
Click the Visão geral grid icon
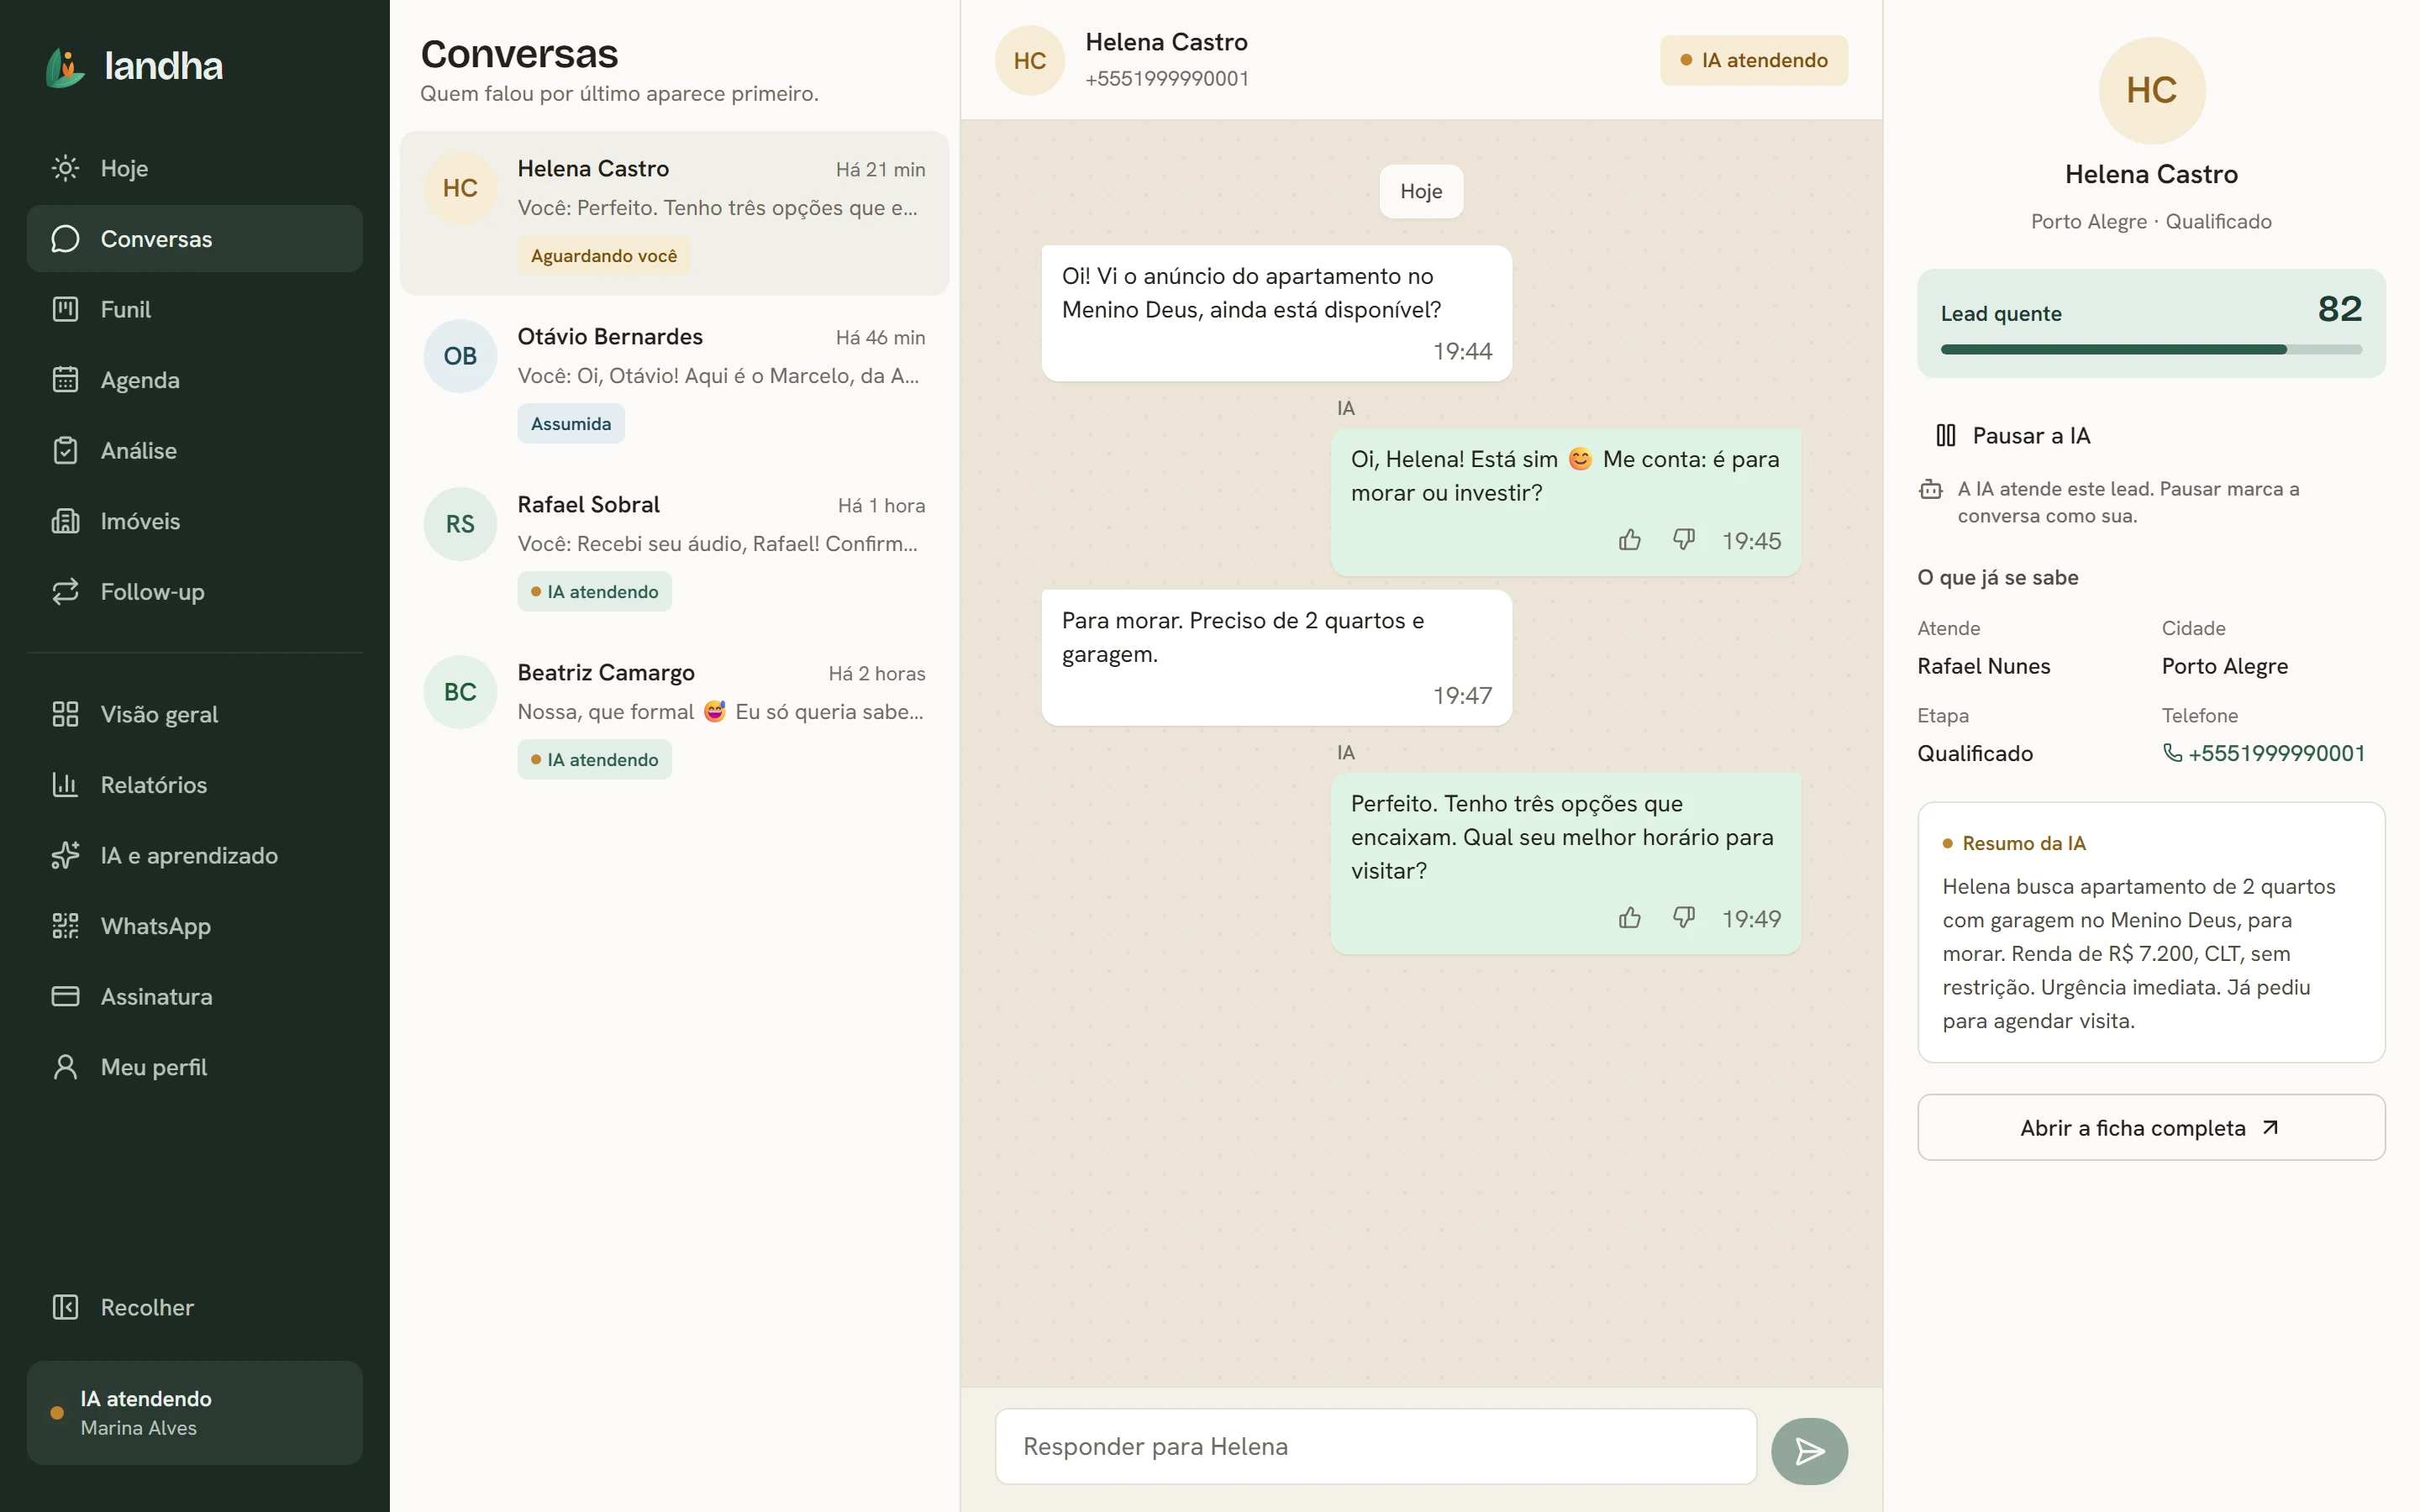pyautogui.click(x=65, y=714)
